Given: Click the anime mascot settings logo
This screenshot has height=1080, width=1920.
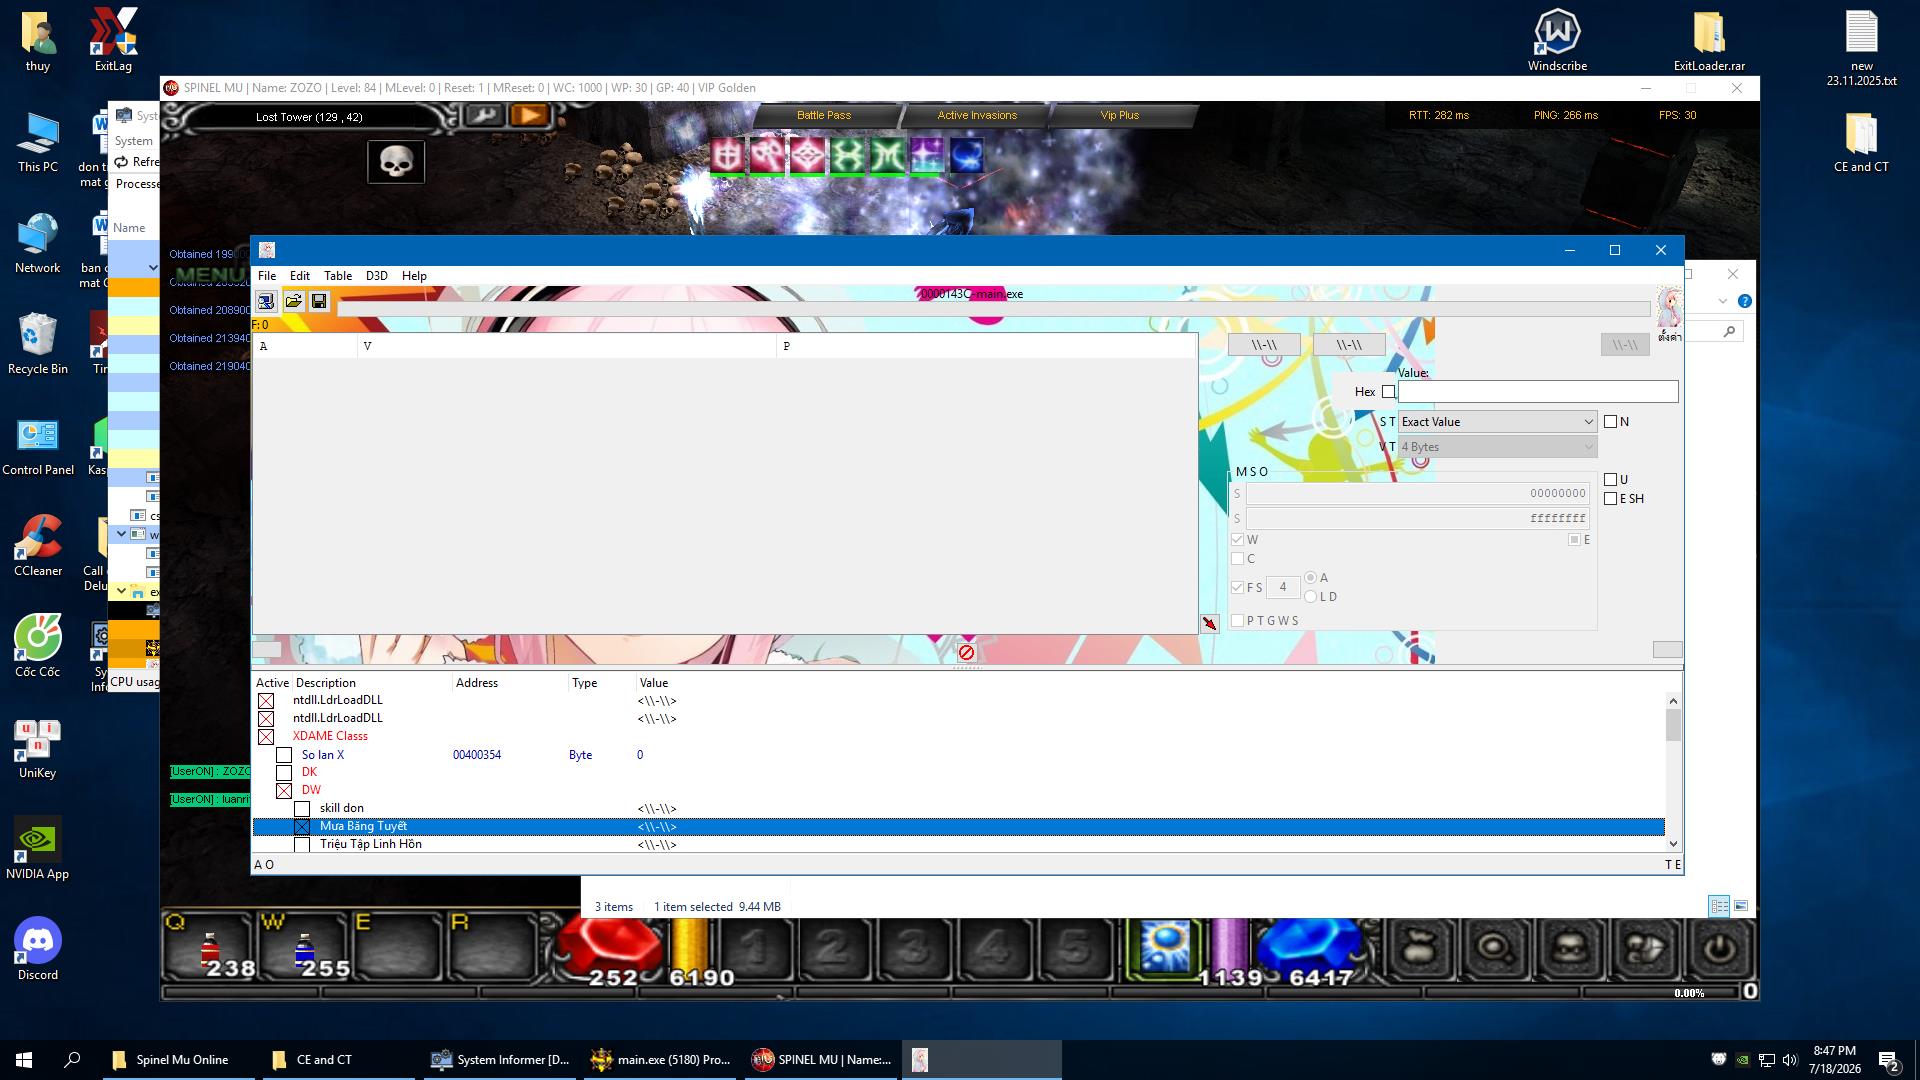Looking at the screenshot, I should pyautogui.click(x=1669, y=309).
